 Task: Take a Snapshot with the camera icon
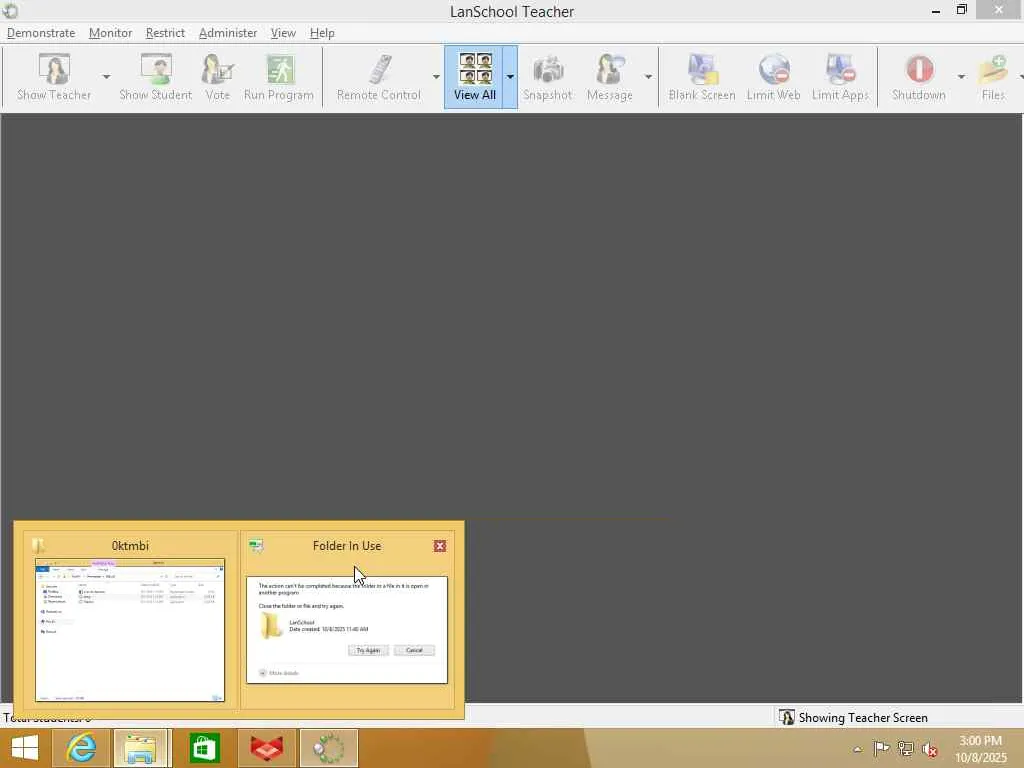point(548,77)
